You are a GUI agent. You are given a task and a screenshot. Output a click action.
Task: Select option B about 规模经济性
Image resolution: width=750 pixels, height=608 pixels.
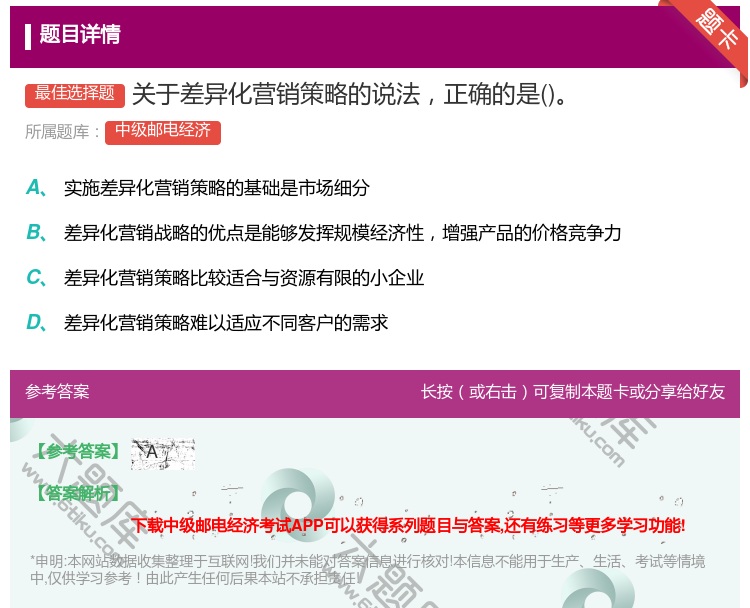[342, 232]
